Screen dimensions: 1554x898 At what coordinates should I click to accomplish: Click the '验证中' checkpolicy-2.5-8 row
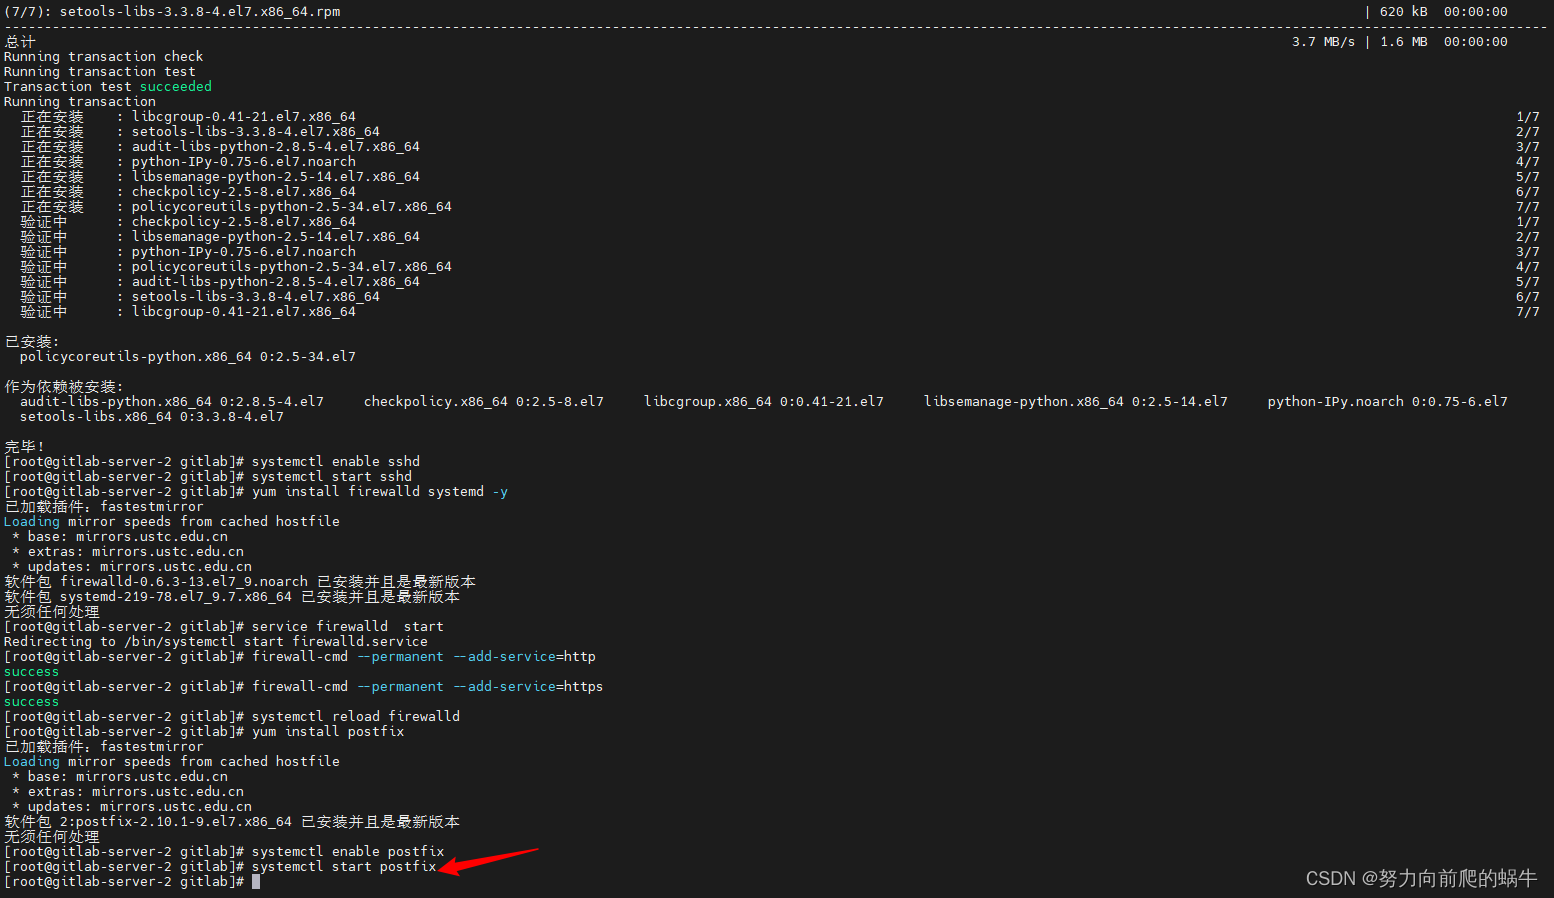pyautogui.click(x=780, y=222)
